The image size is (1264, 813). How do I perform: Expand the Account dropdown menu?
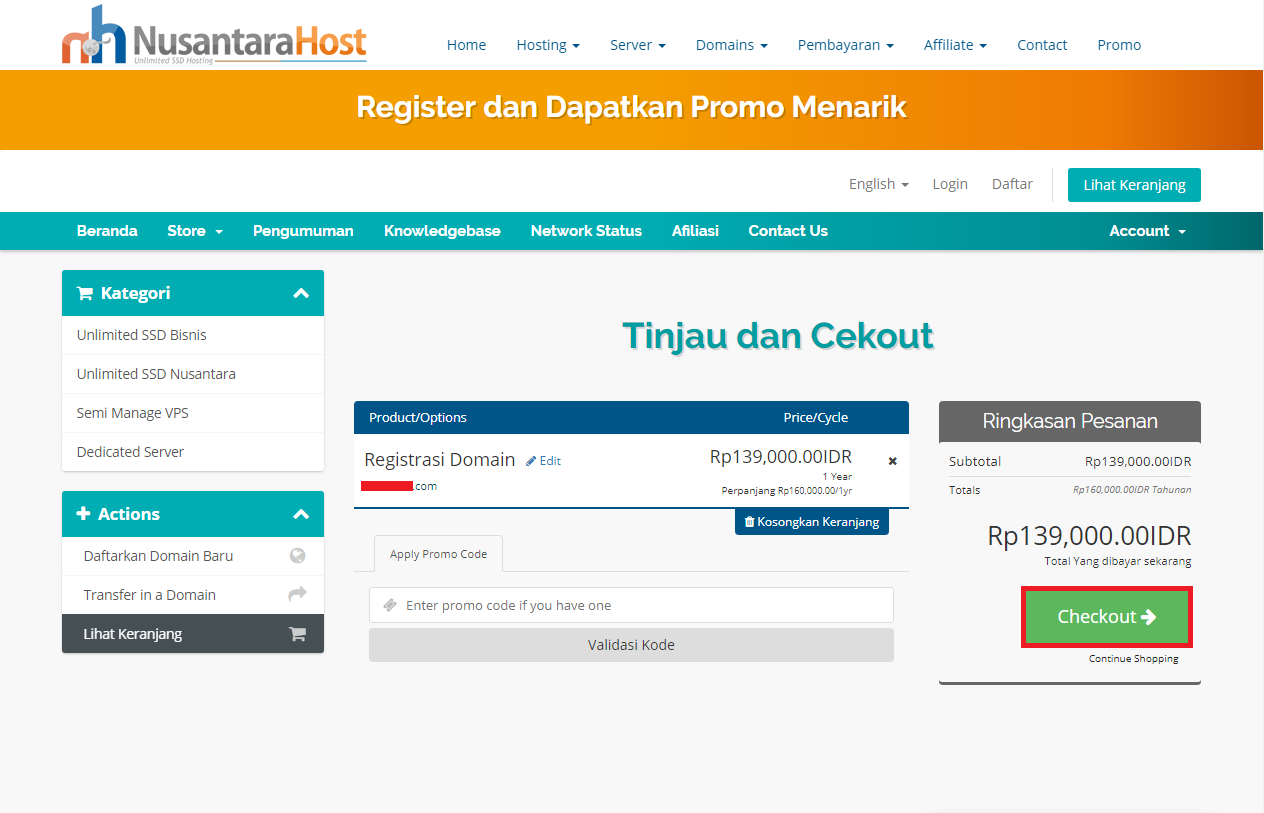(1147, 231)
